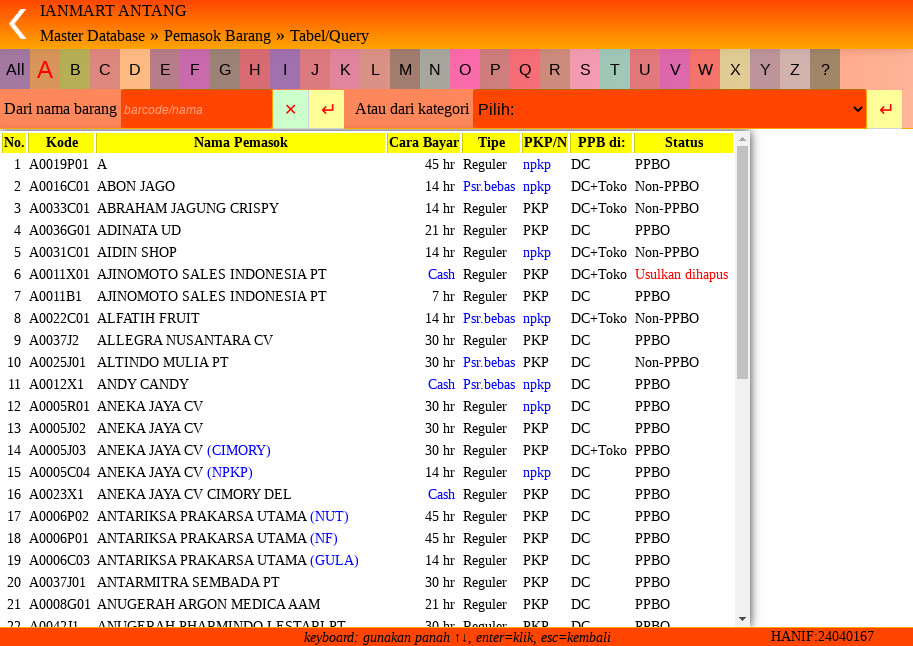
Task: Sort by the Nama Pemasok column header
Action: [x=240, y=143]
